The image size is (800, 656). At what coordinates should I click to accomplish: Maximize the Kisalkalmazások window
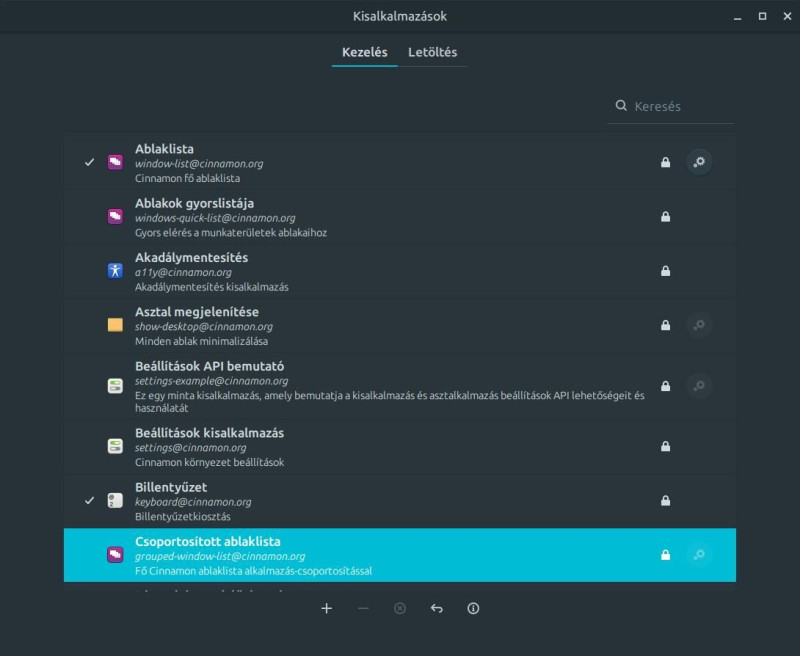pyautogui.click(x=762, y=16)
